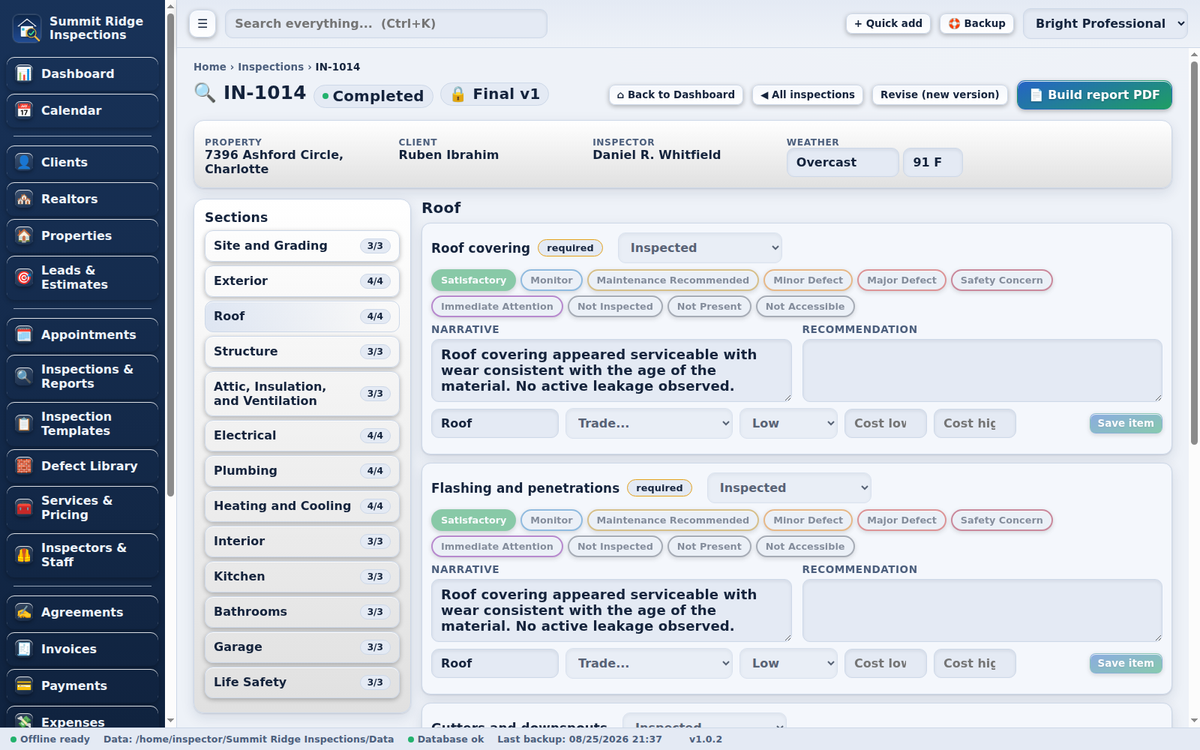This screenshot has width=1200, height=750.
Task: Click the Home breadcrumb link
Action: 210,67
